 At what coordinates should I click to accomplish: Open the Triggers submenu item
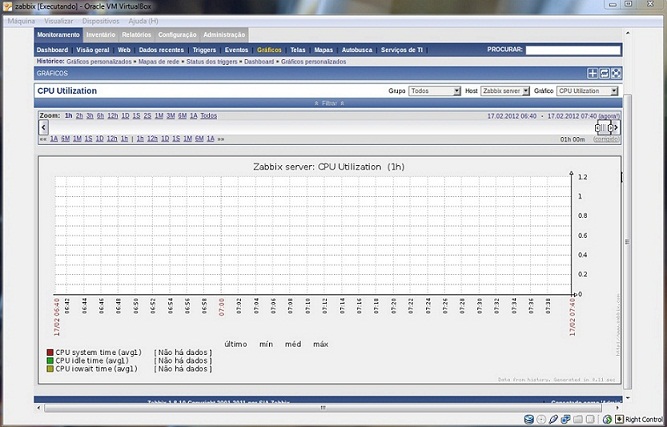[x=204, y=50]
